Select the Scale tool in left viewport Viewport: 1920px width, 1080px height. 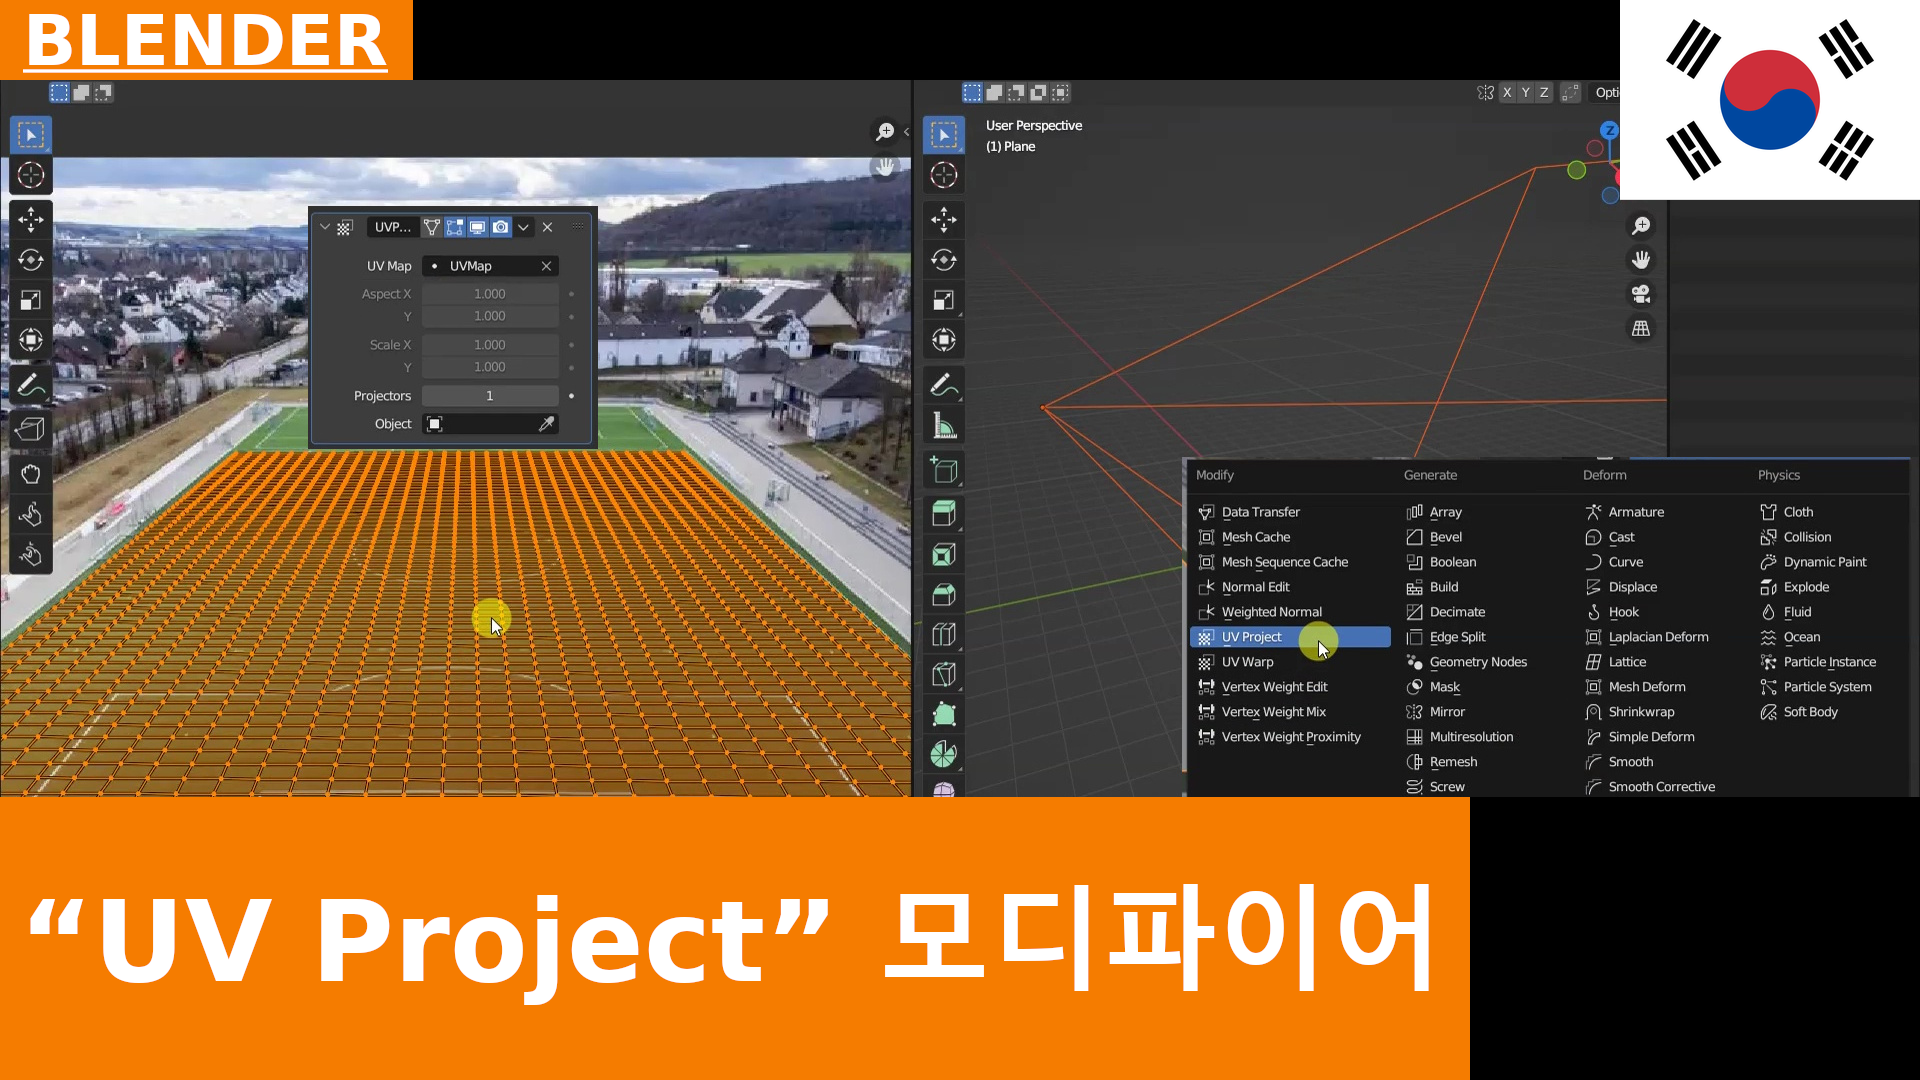click(31, 300)
